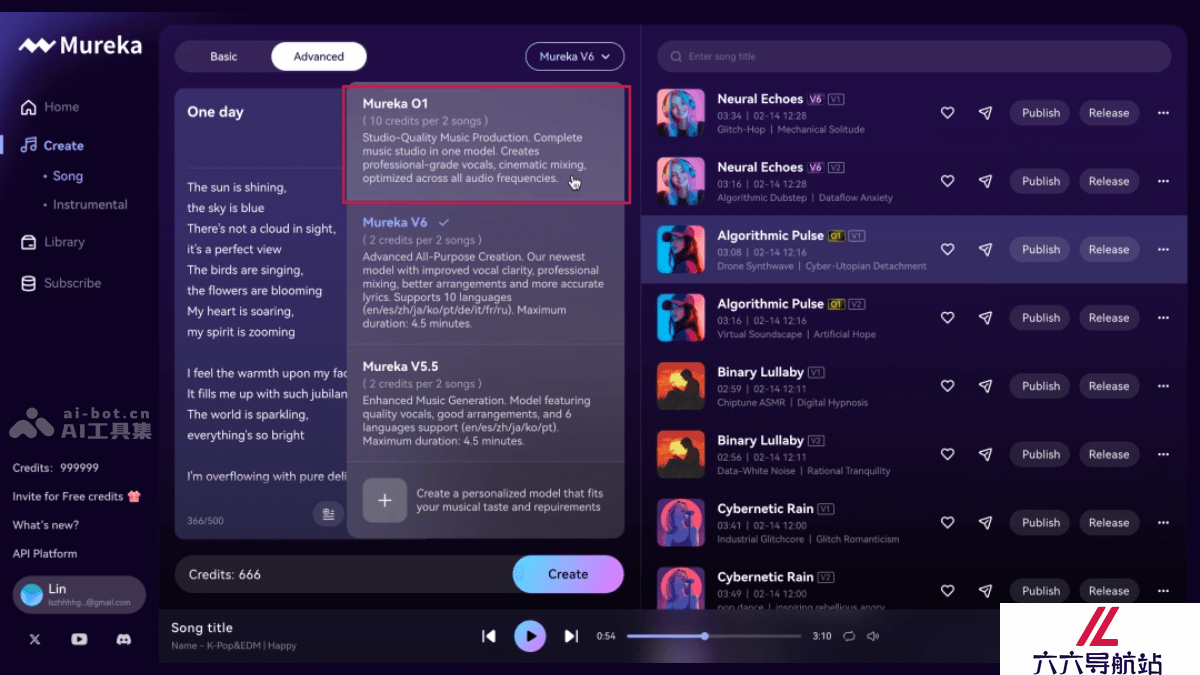Open the YouTube channel icon
Viewport: 1200px width, 675px height.
click(79, 639)
